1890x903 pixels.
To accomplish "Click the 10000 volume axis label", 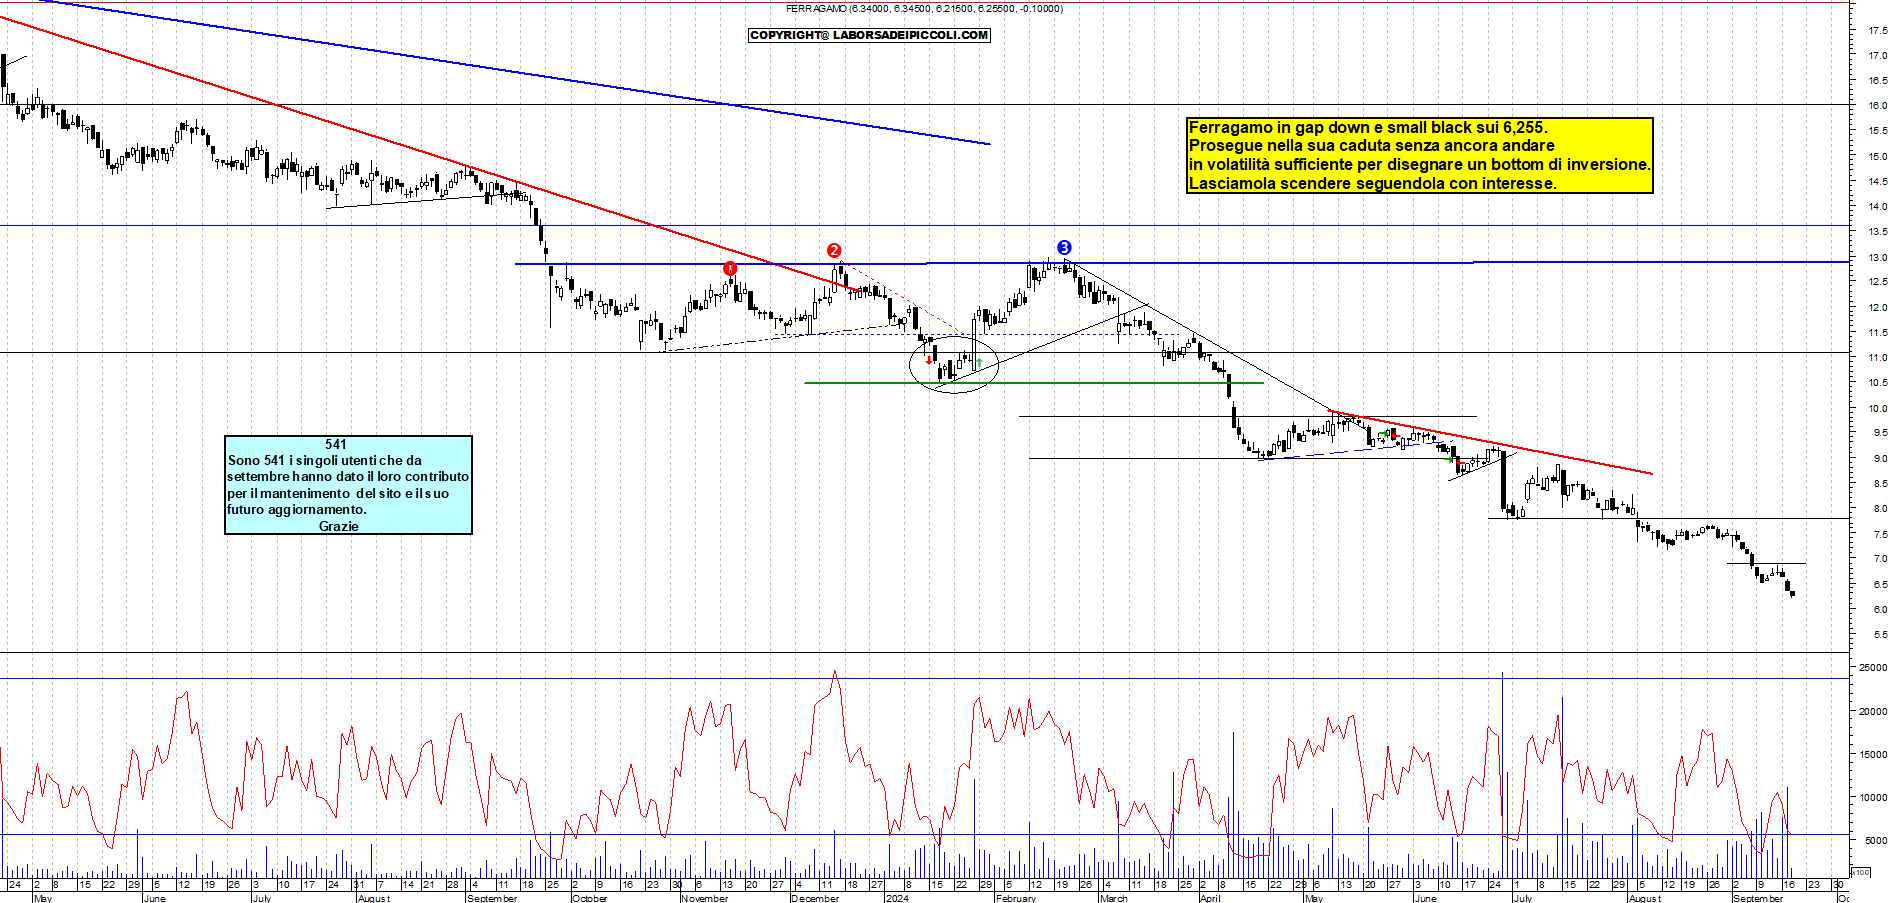I will click(x=1873, y=798).
